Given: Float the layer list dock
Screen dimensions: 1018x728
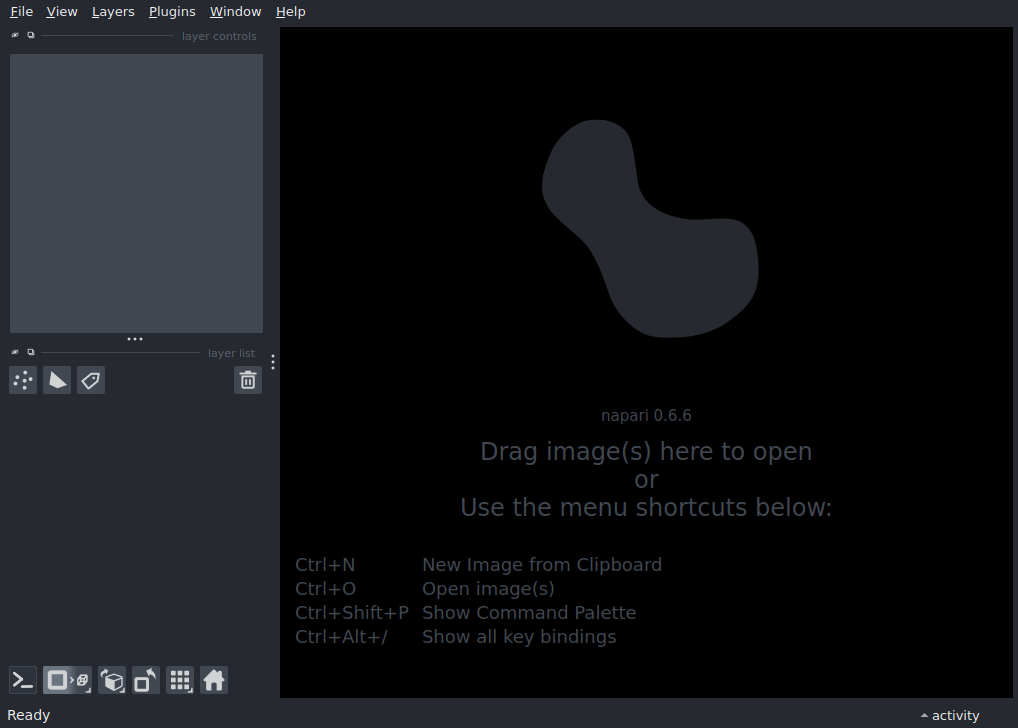Looking at the screenshot, I should (31, 352).
